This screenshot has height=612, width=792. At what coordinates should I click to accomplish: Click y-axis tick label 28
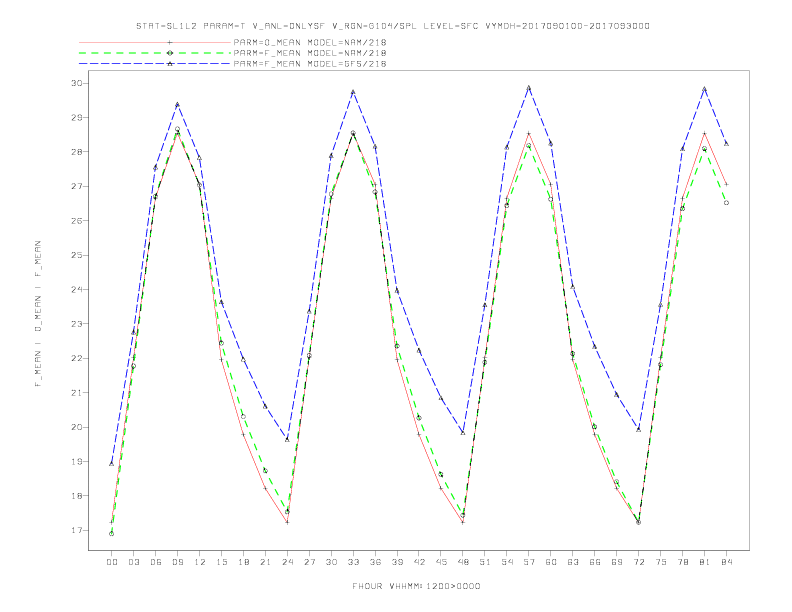pyautogui.click(x=77, y=151)
